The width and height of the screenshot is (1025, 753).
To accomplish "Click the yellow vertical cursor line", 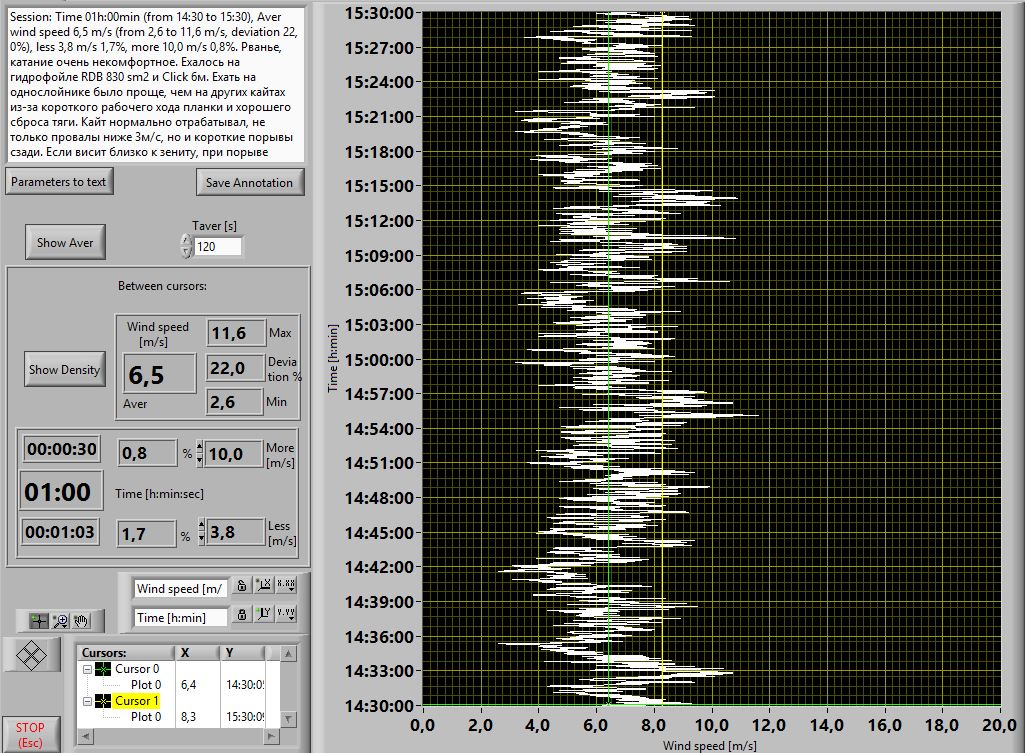I will click(662, 360).
